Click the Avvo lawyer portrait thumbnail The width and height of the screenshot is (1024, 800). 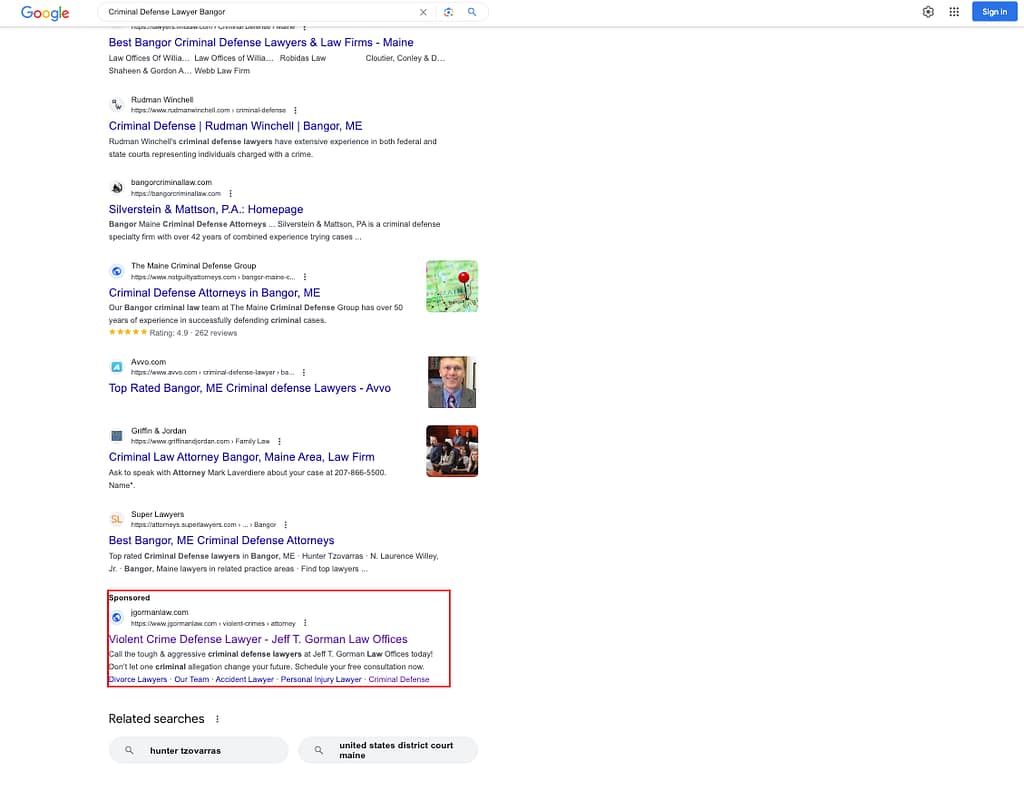click(452, 382)
